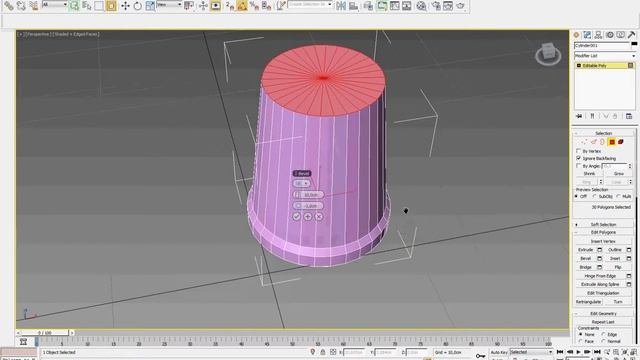
Task: Select the SubObj preview selection radio
Action: (595, 196)
